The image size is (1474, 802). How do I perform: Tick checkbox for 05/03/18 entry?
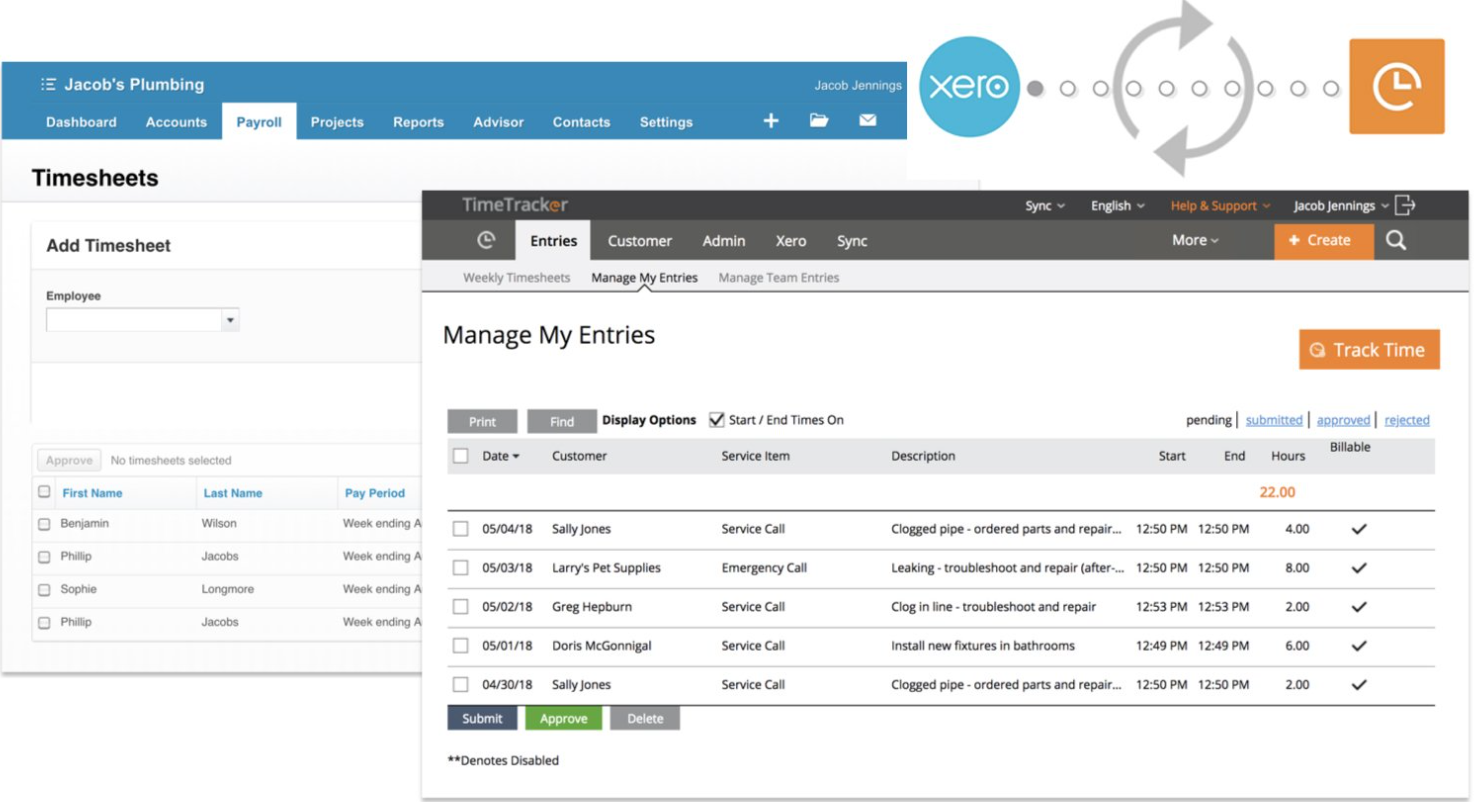point(460,568)
